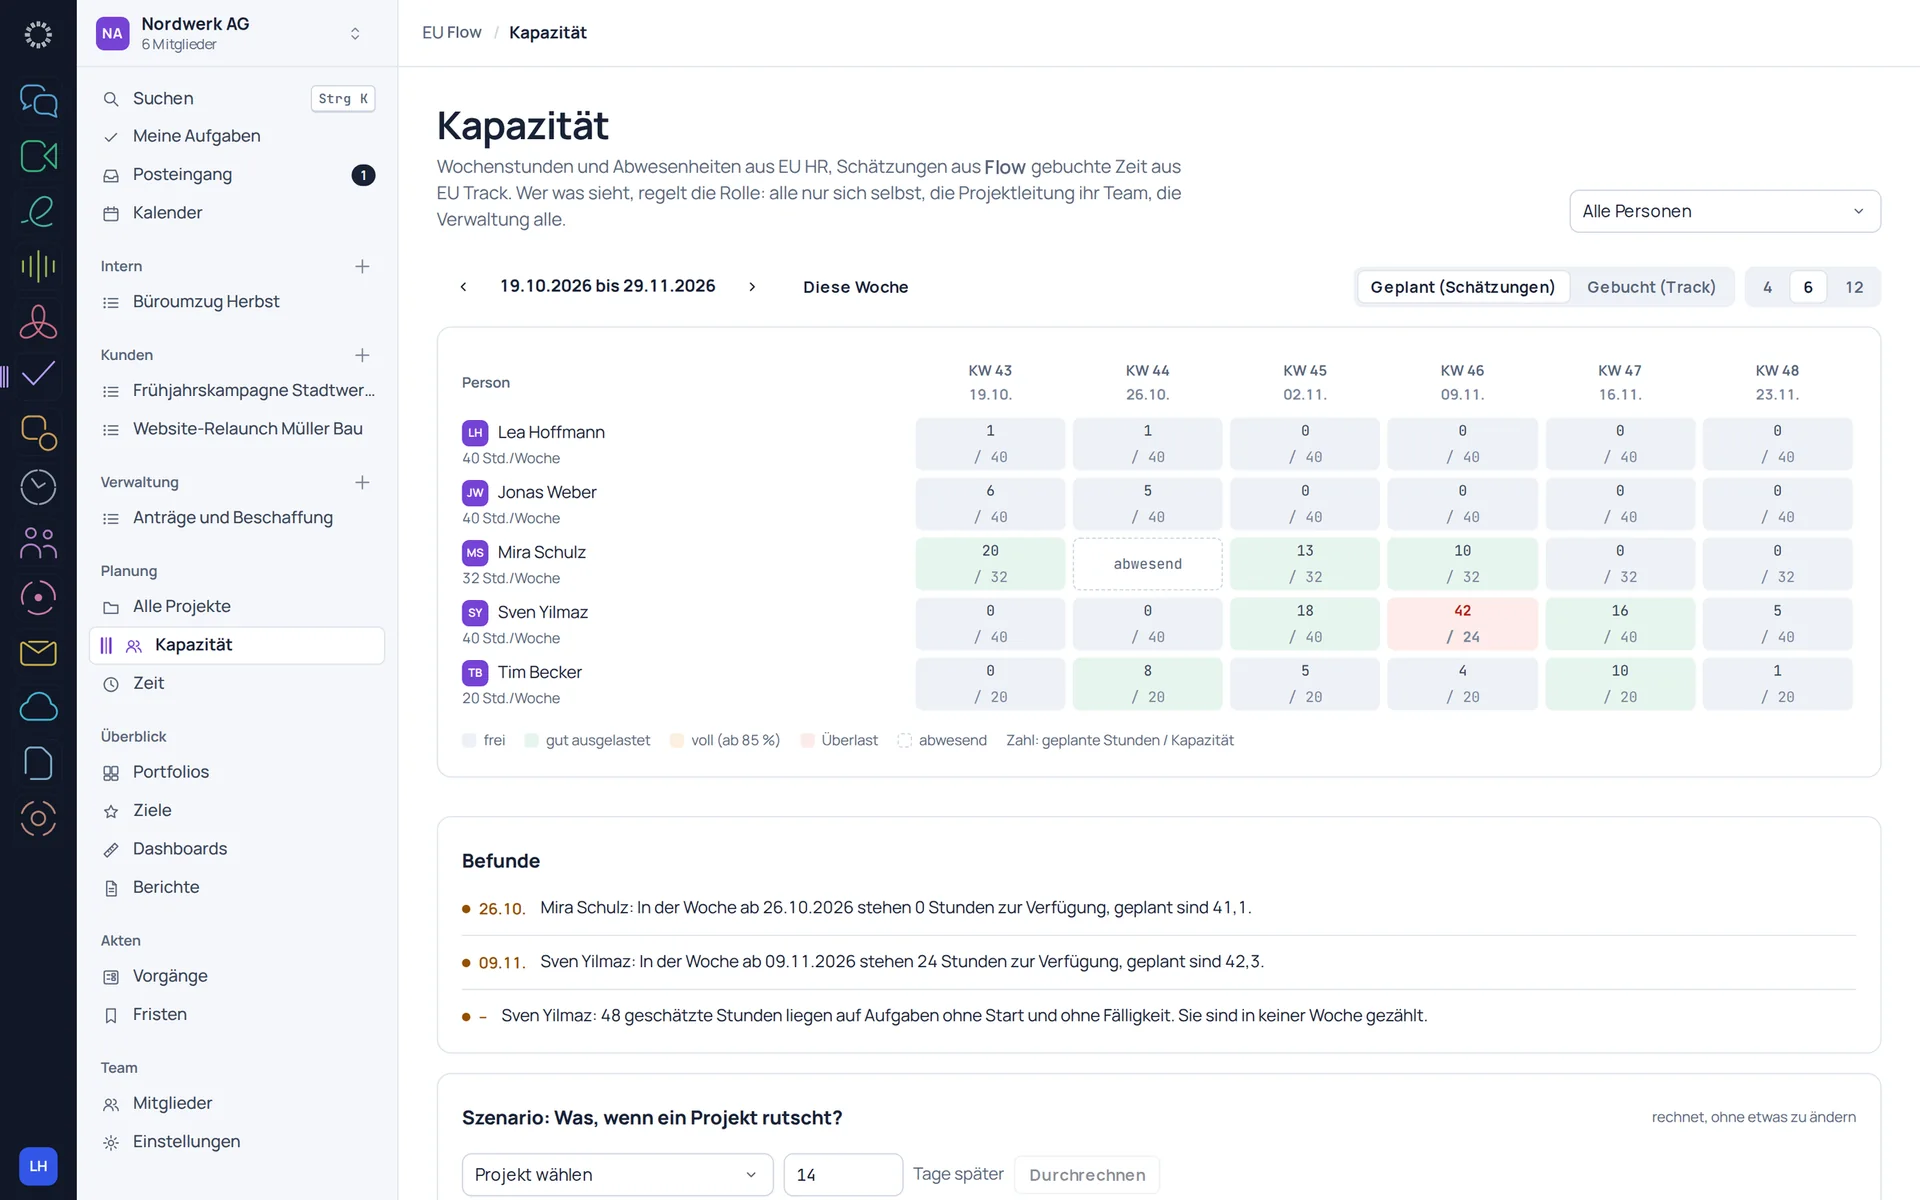Open Dashboards under Überblick

pyautogui.click(x=237, y=849)
